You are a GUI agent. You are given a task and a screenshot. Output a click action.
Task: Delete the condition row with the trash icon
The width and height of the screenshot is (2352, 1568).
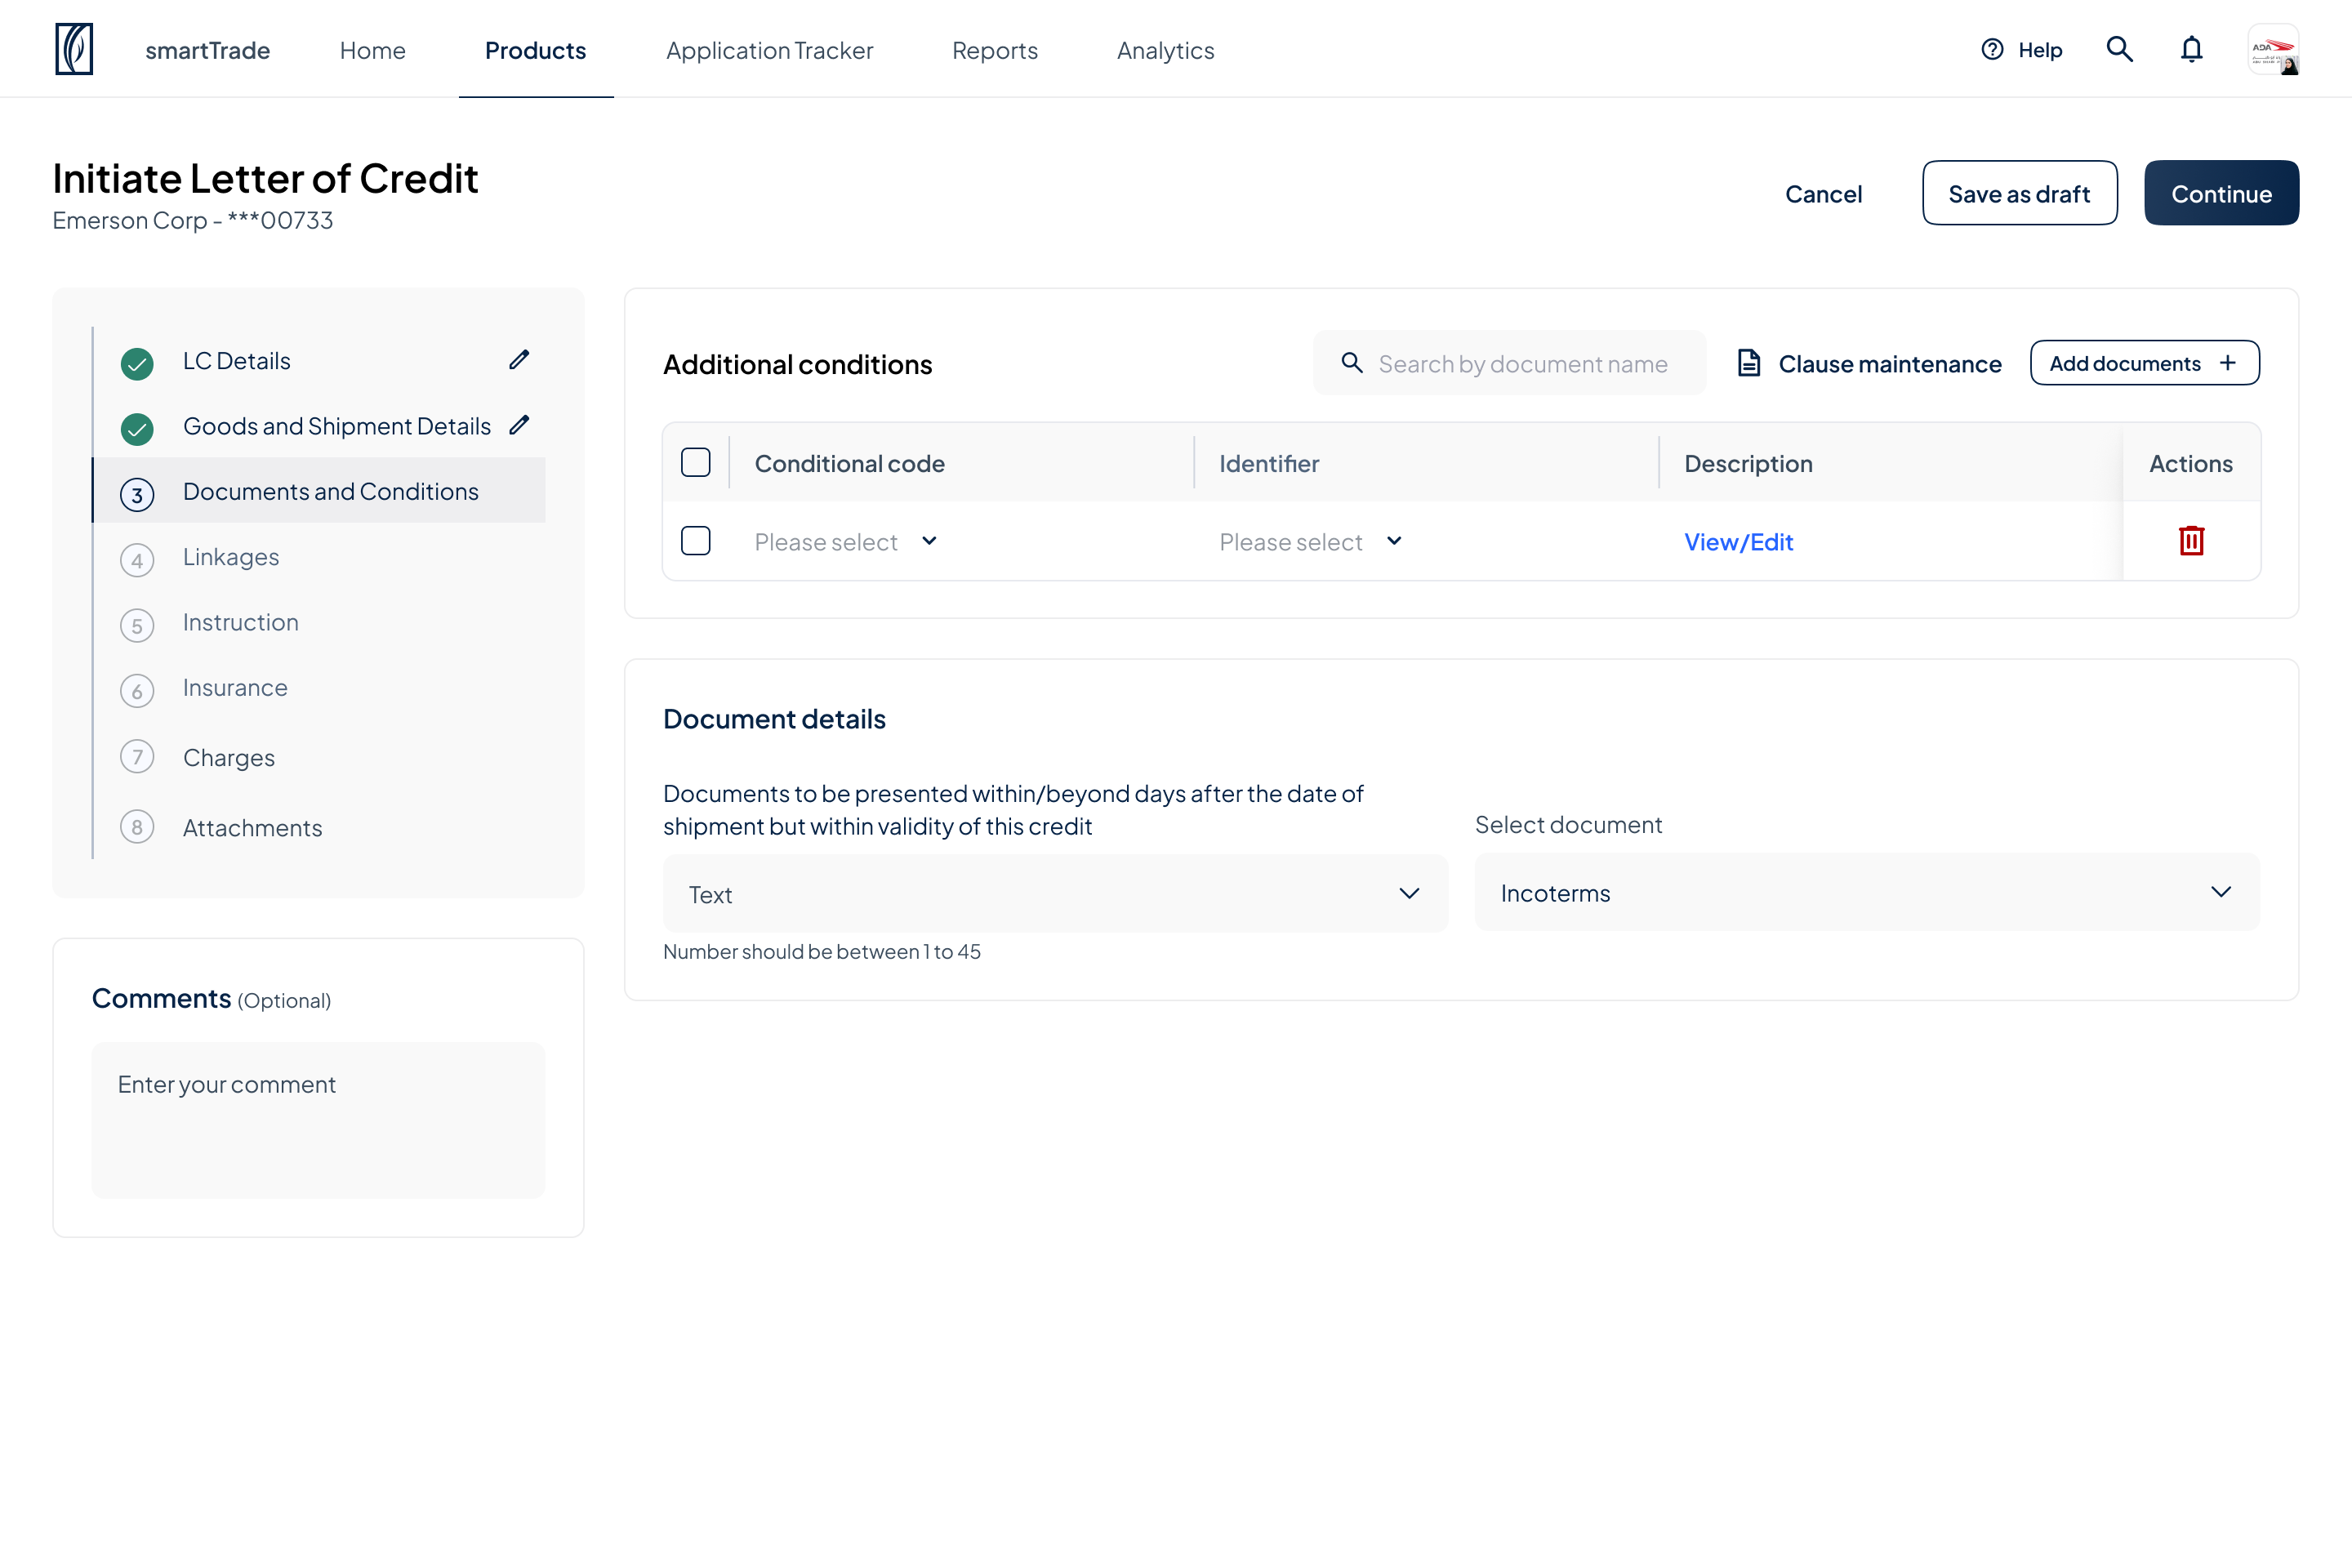[x=2191, y=541]
